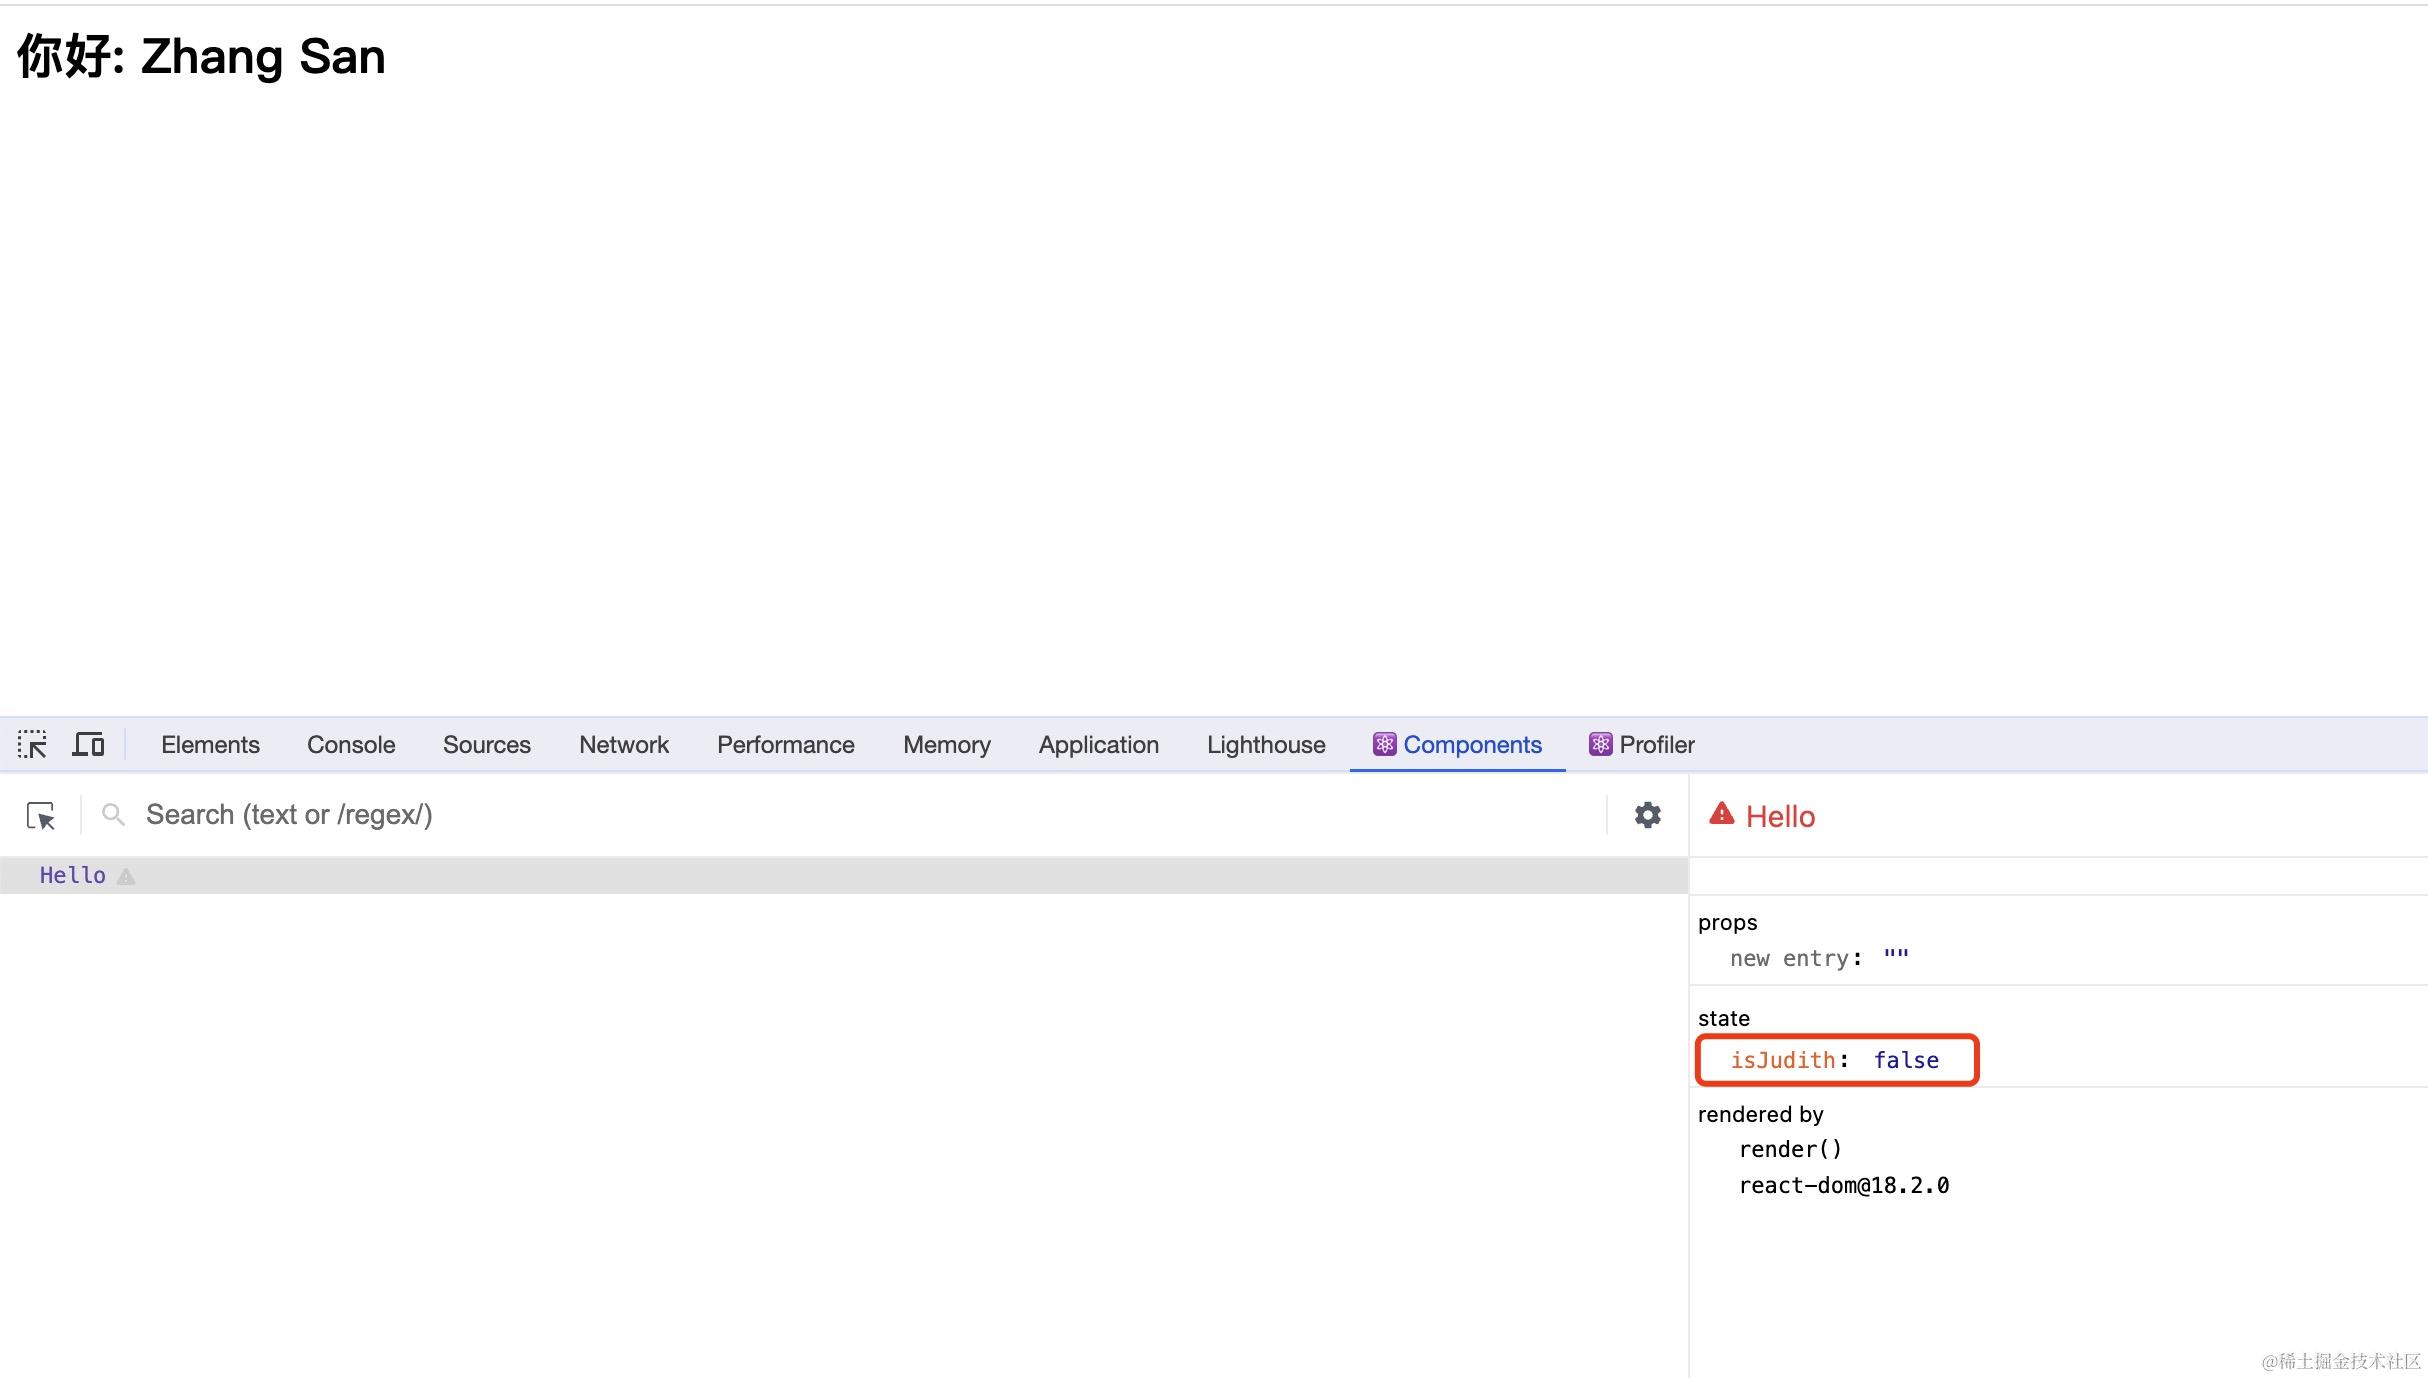2428x1378 pixels.
Task: Click the React logo on Components tab
Action: pos(1384,744)
